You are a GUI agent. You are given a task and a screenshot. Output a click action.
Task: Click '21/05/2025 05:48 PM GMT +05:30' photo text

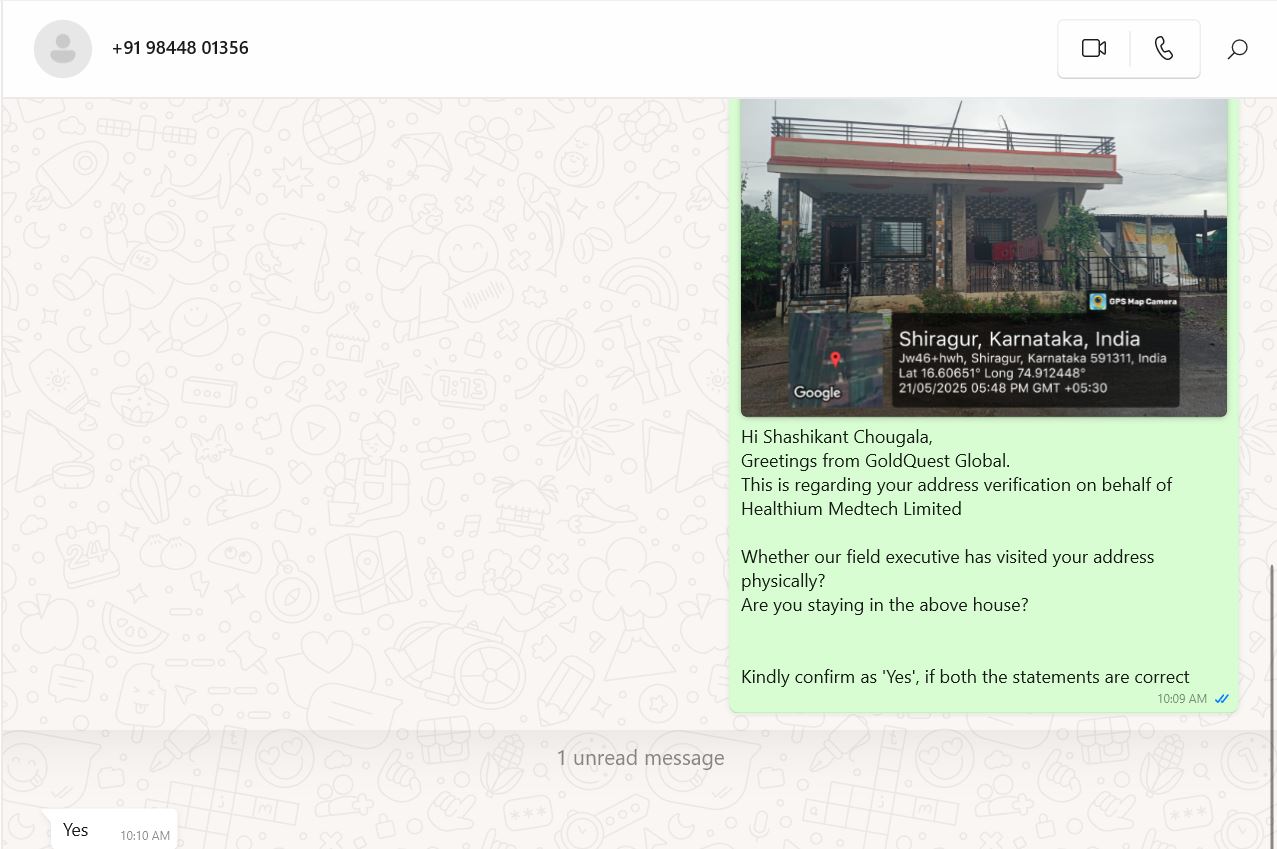(1003, 388)
